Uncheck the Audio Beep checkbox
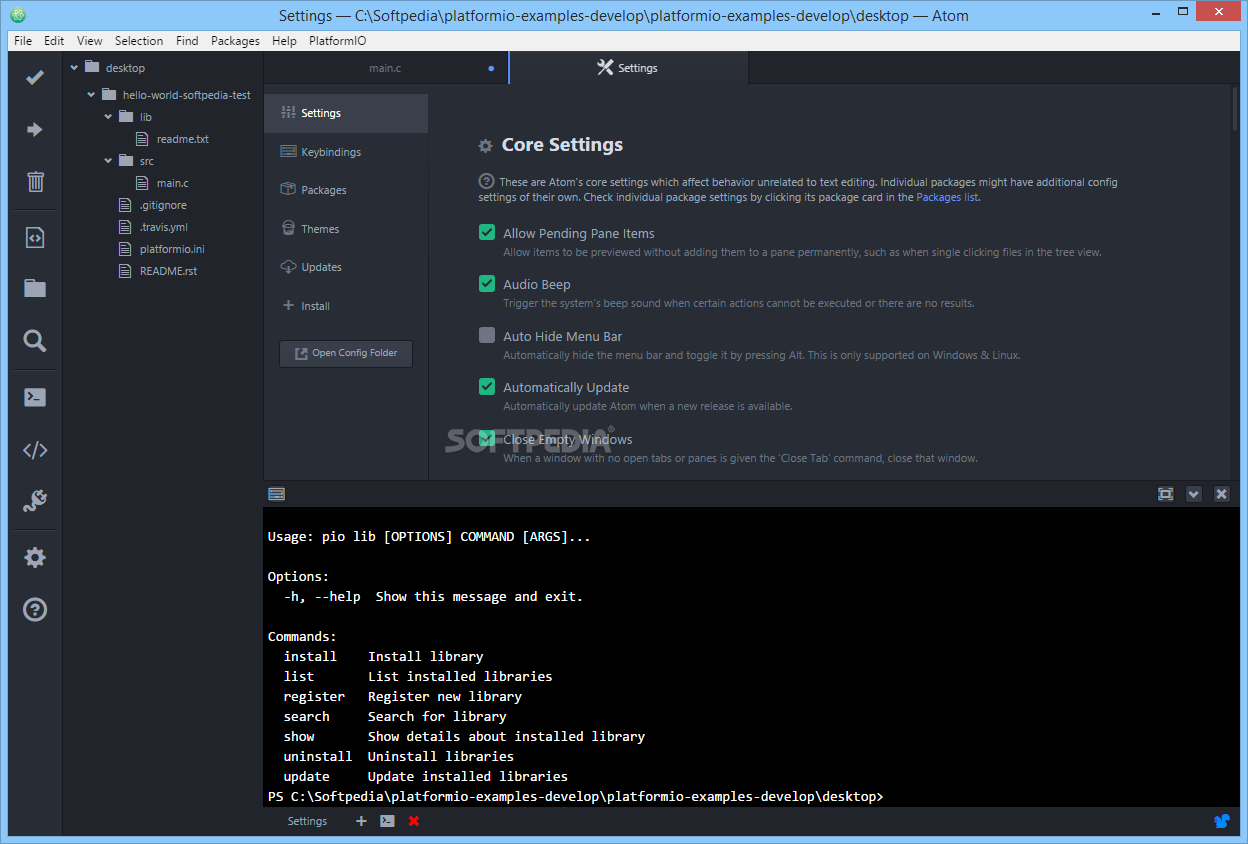This screenshot has height=844, width=1248. pos(487,283)
